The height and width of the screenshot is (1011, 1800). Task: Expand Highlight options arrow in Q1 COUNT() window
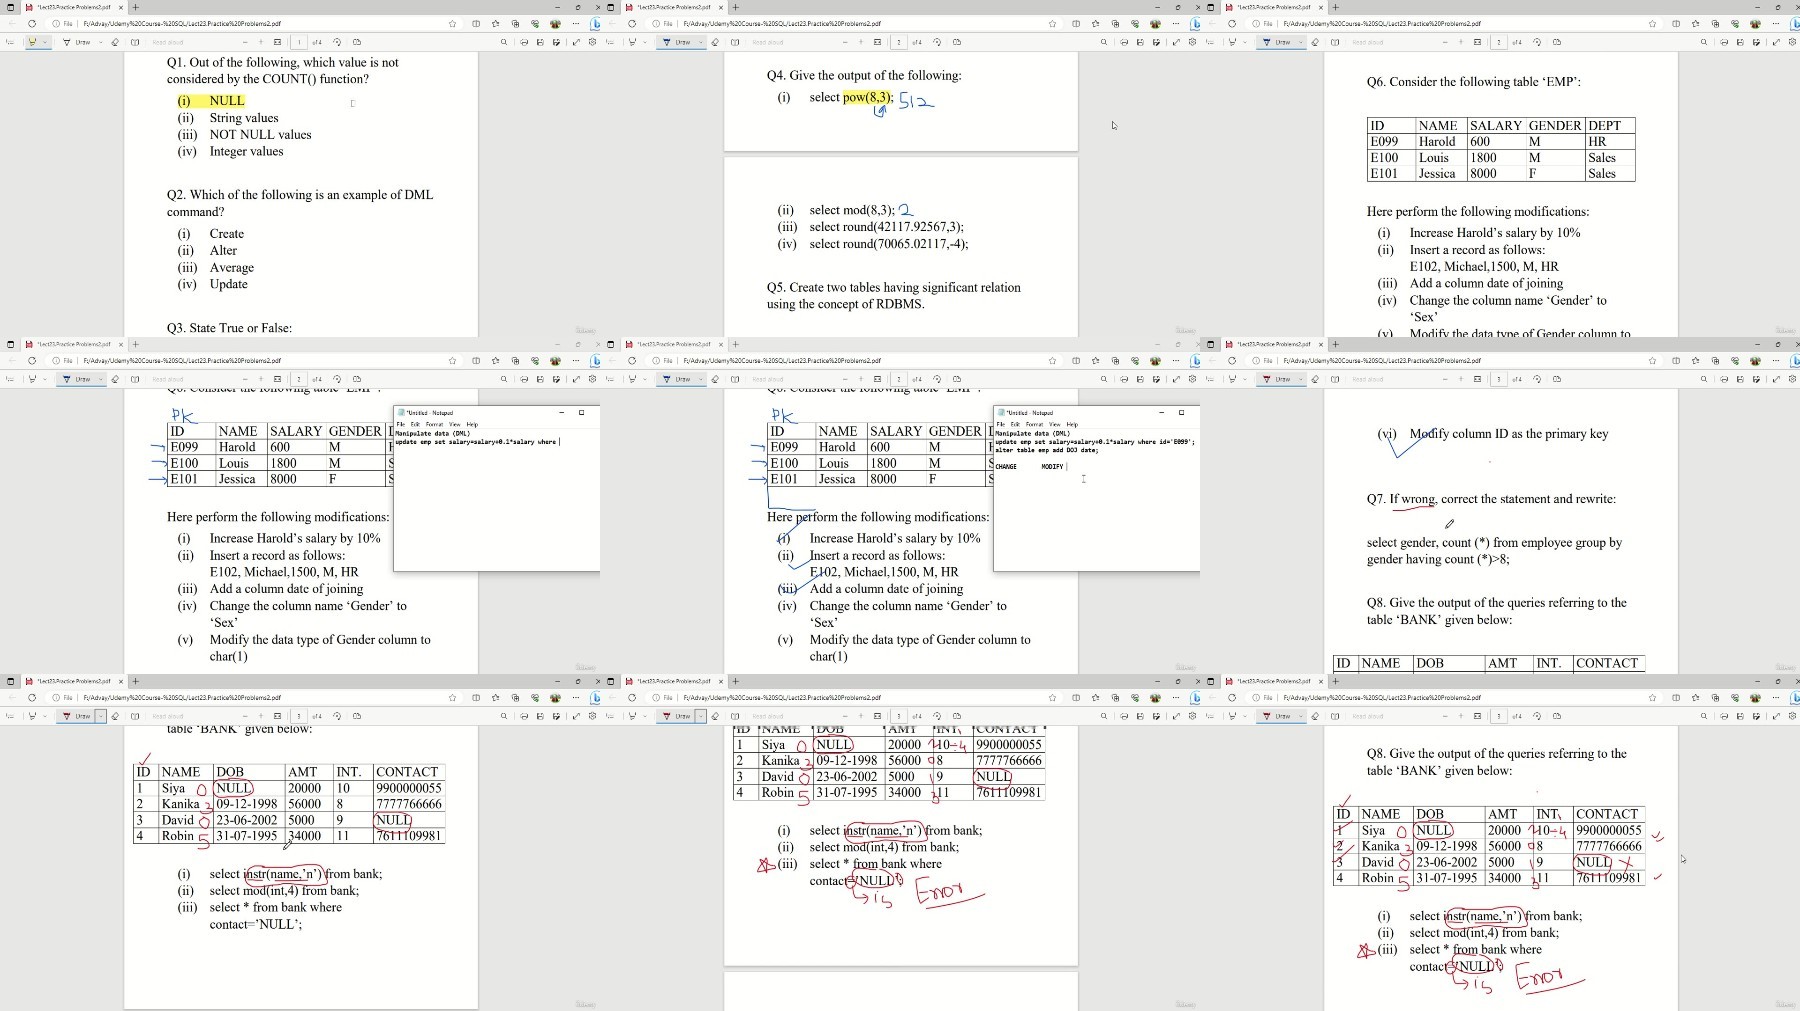click(45, 42)
